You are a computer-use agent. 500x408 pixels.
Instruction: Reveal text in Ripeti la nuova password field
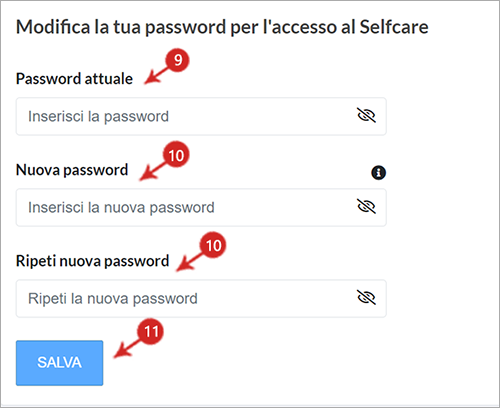366,297
